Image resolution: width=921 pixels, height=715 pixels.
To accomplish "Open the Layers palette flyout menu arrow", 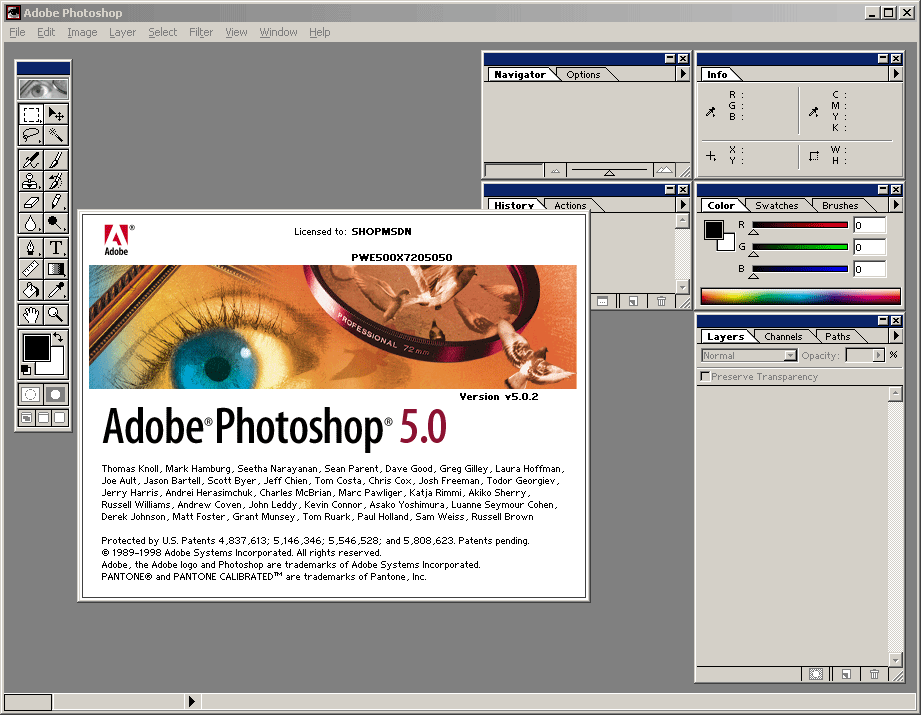I will pos(896,335).
